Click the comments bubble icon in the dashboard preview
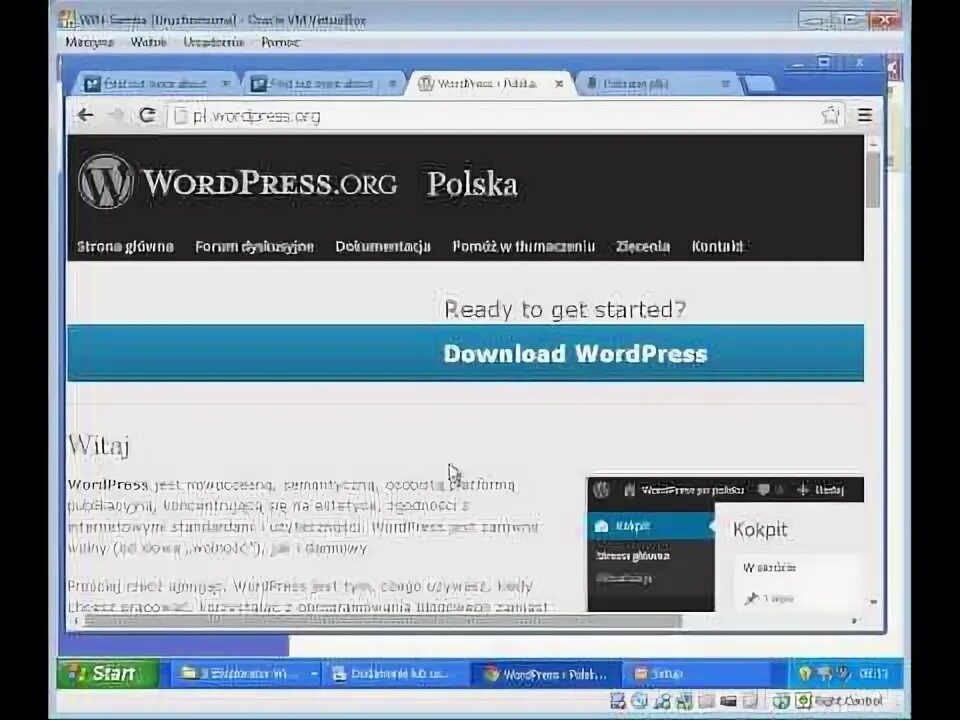This screenshot has width=960, height=720. 763,489
